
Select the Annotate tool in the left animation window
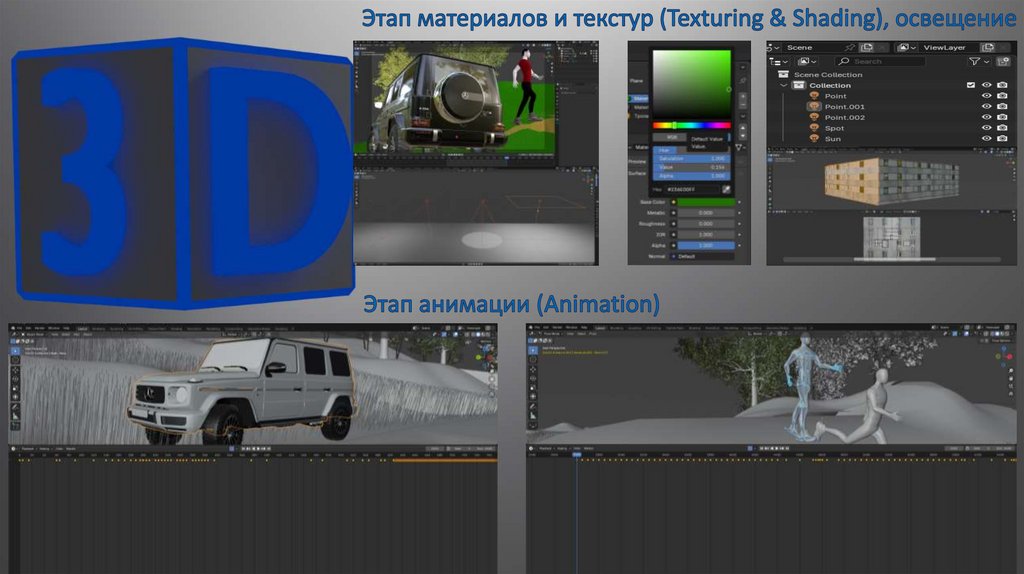click(x=16, y=407)
